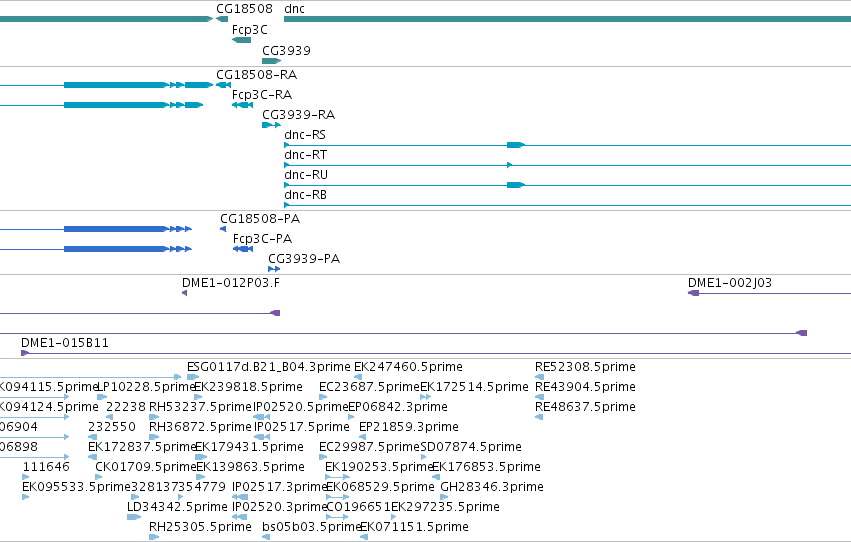Click the DME1-012P03.F clone label

[x=231, y=283]
